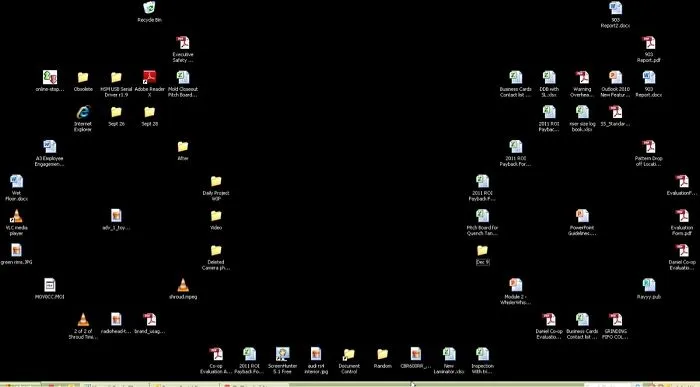Image resolution: width=700 pixels, height=387 pixels.
Task: Select the radiohead image file
Action: pyautogui.click(x=116, y=320)
